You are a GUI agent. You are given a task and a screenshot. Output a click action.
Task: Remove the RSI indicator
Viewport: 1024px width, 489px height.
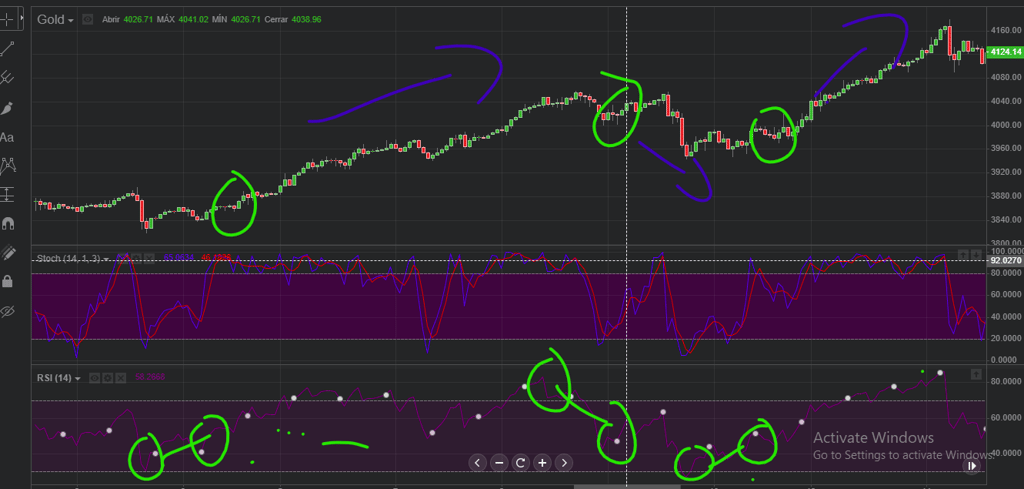point(120,378)
